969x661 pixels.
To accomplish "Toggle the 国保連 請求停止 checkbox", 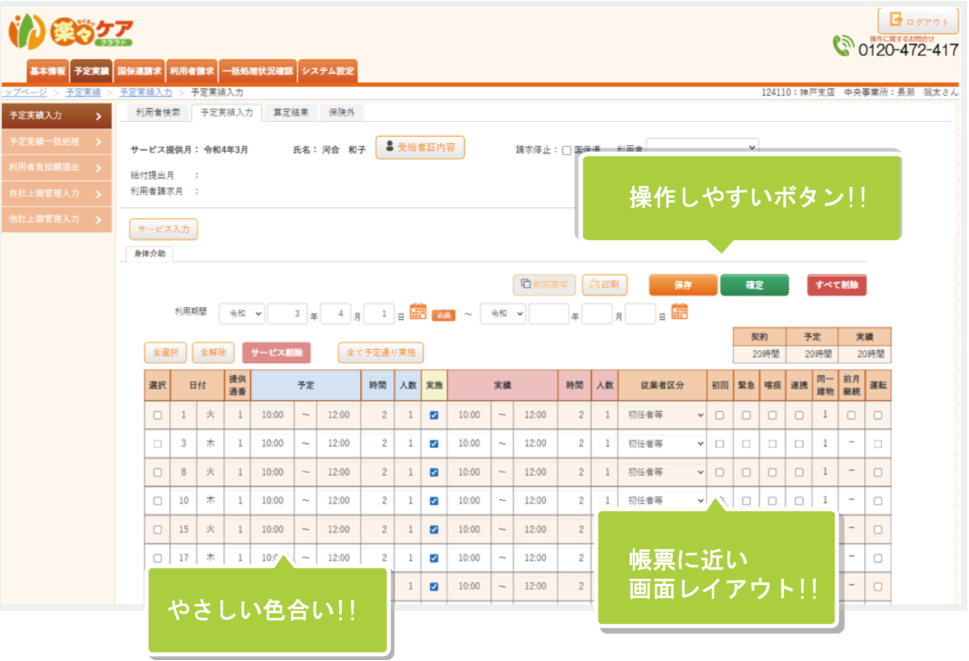I will point(567,151).
